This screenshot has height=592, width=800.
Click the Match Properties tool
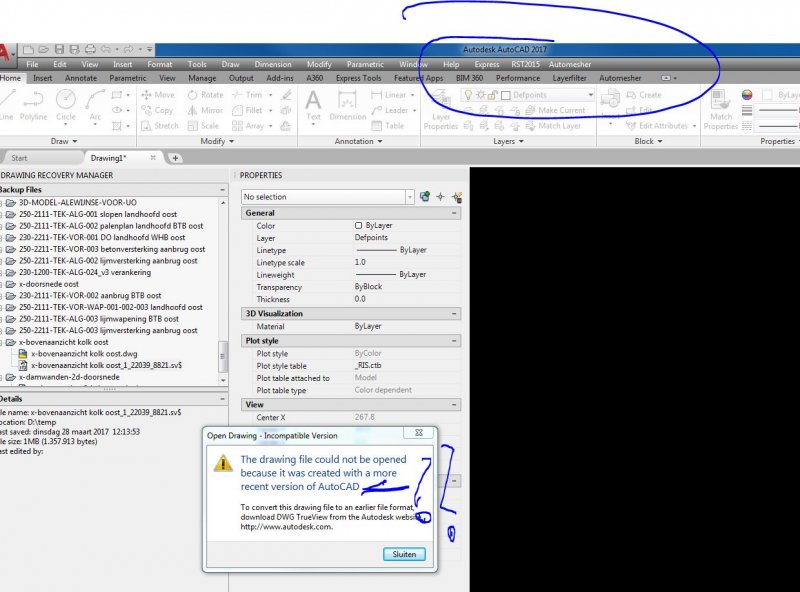[720, 109]
